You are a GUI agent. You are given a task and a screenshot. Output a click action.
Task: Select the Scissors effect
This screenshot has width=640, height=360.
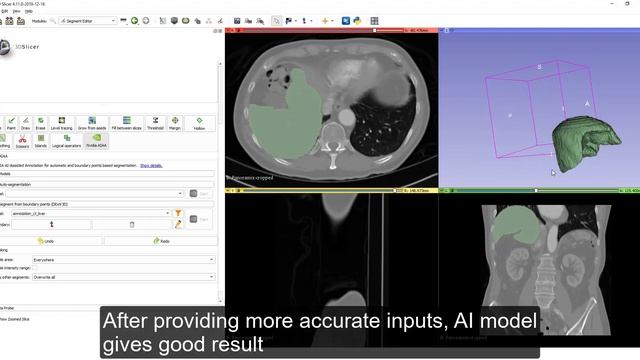(22, 141)
